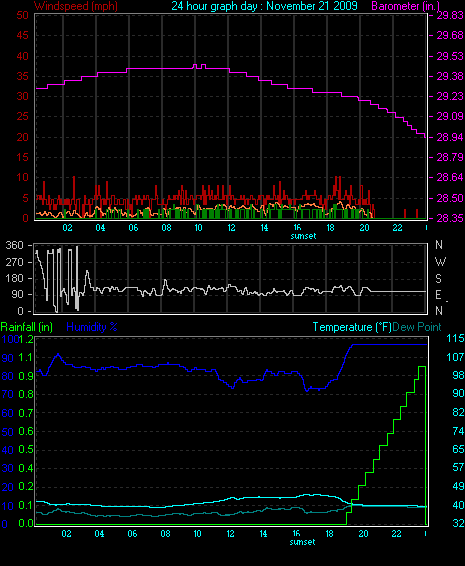Click the W compass label

point(440,262)
